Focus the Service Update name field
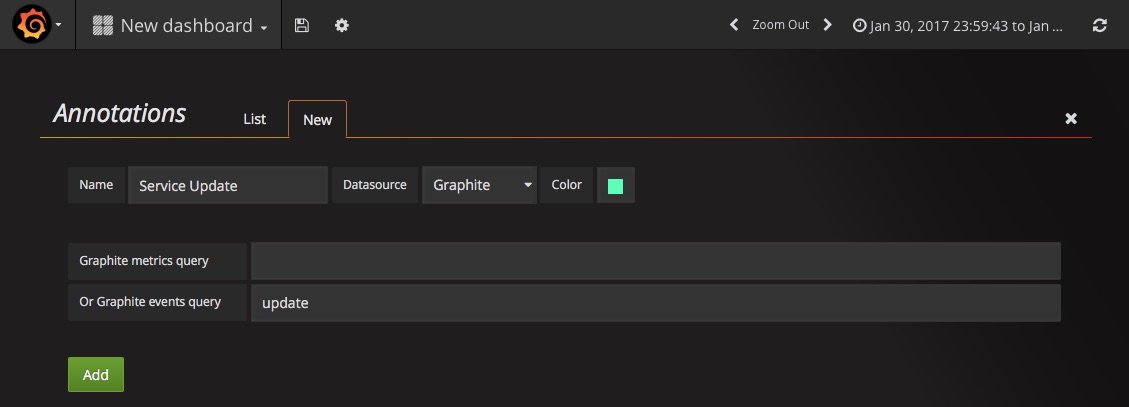Viewport: 1129px width, 407px height. (x=228, y=185)
